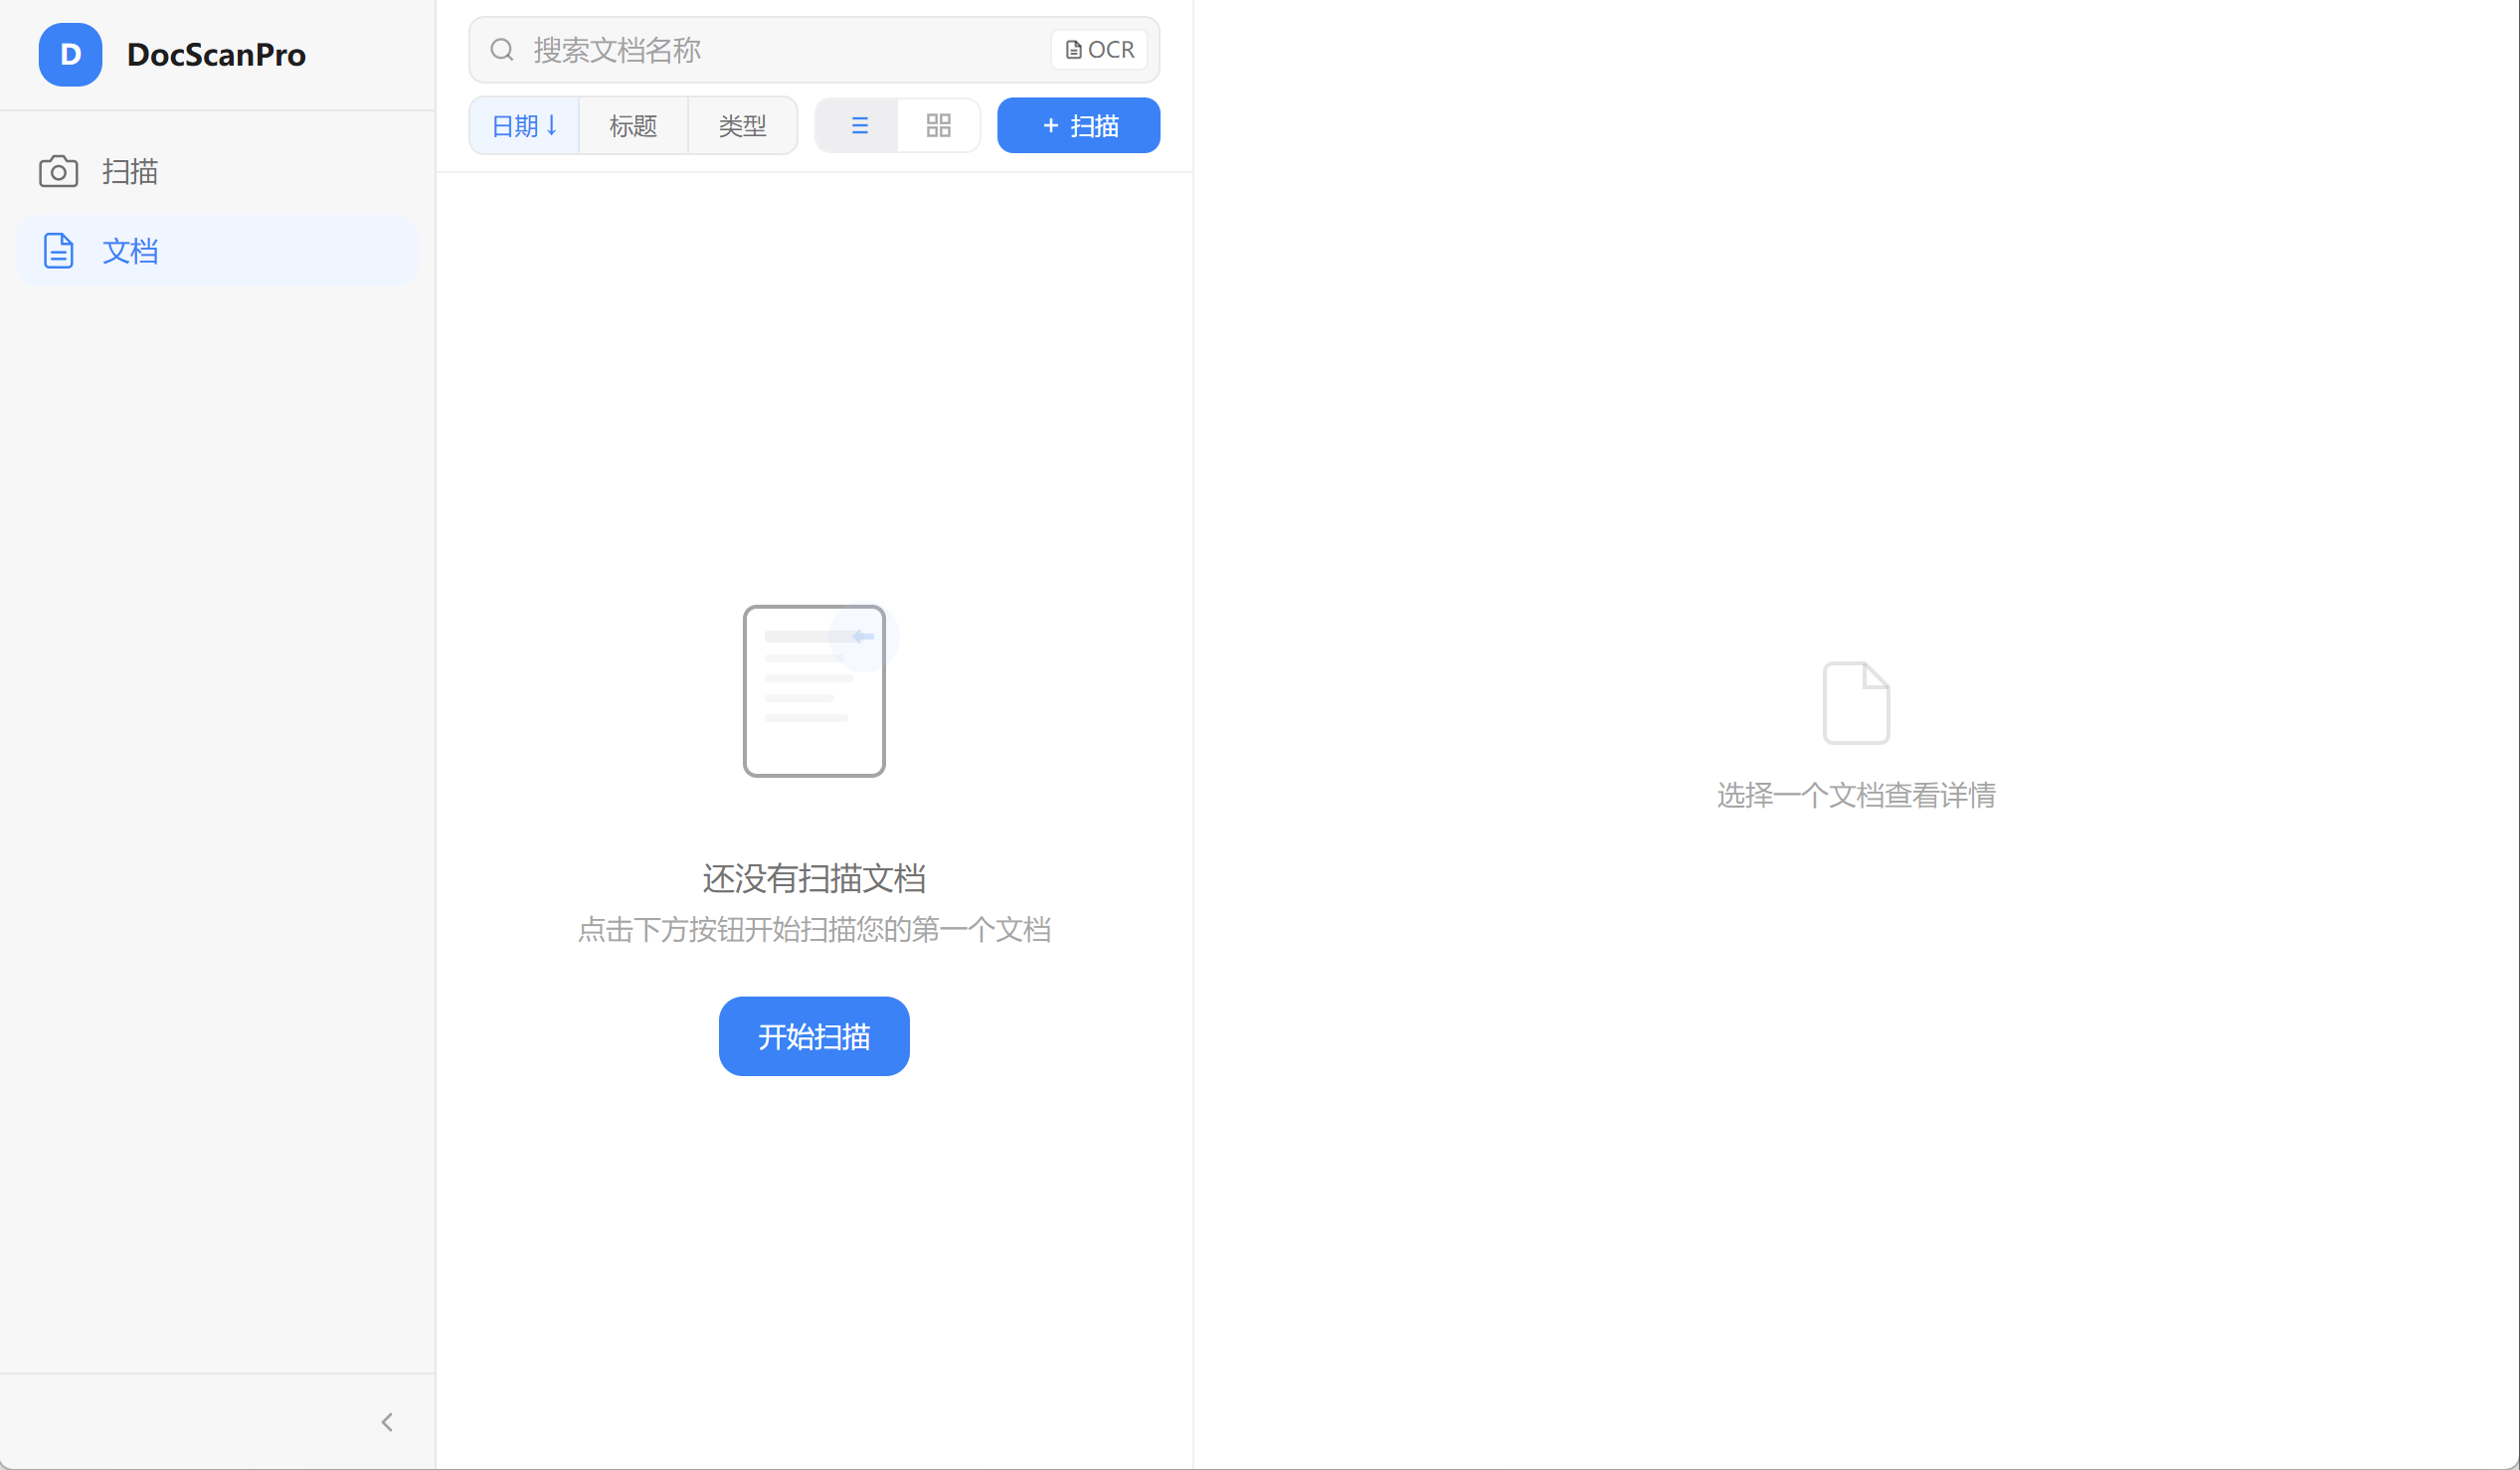Activate the search magnifier icon
Screen dimensions: 2520x1470
pyautogui.click(x=502, y=49)
